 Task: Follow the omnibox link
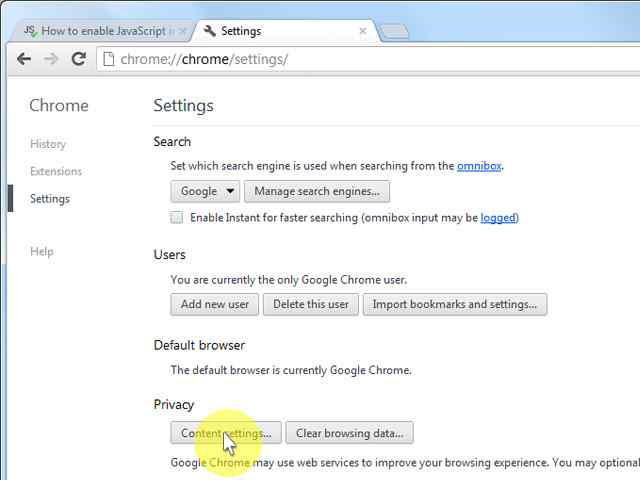[x=479, y=166]
